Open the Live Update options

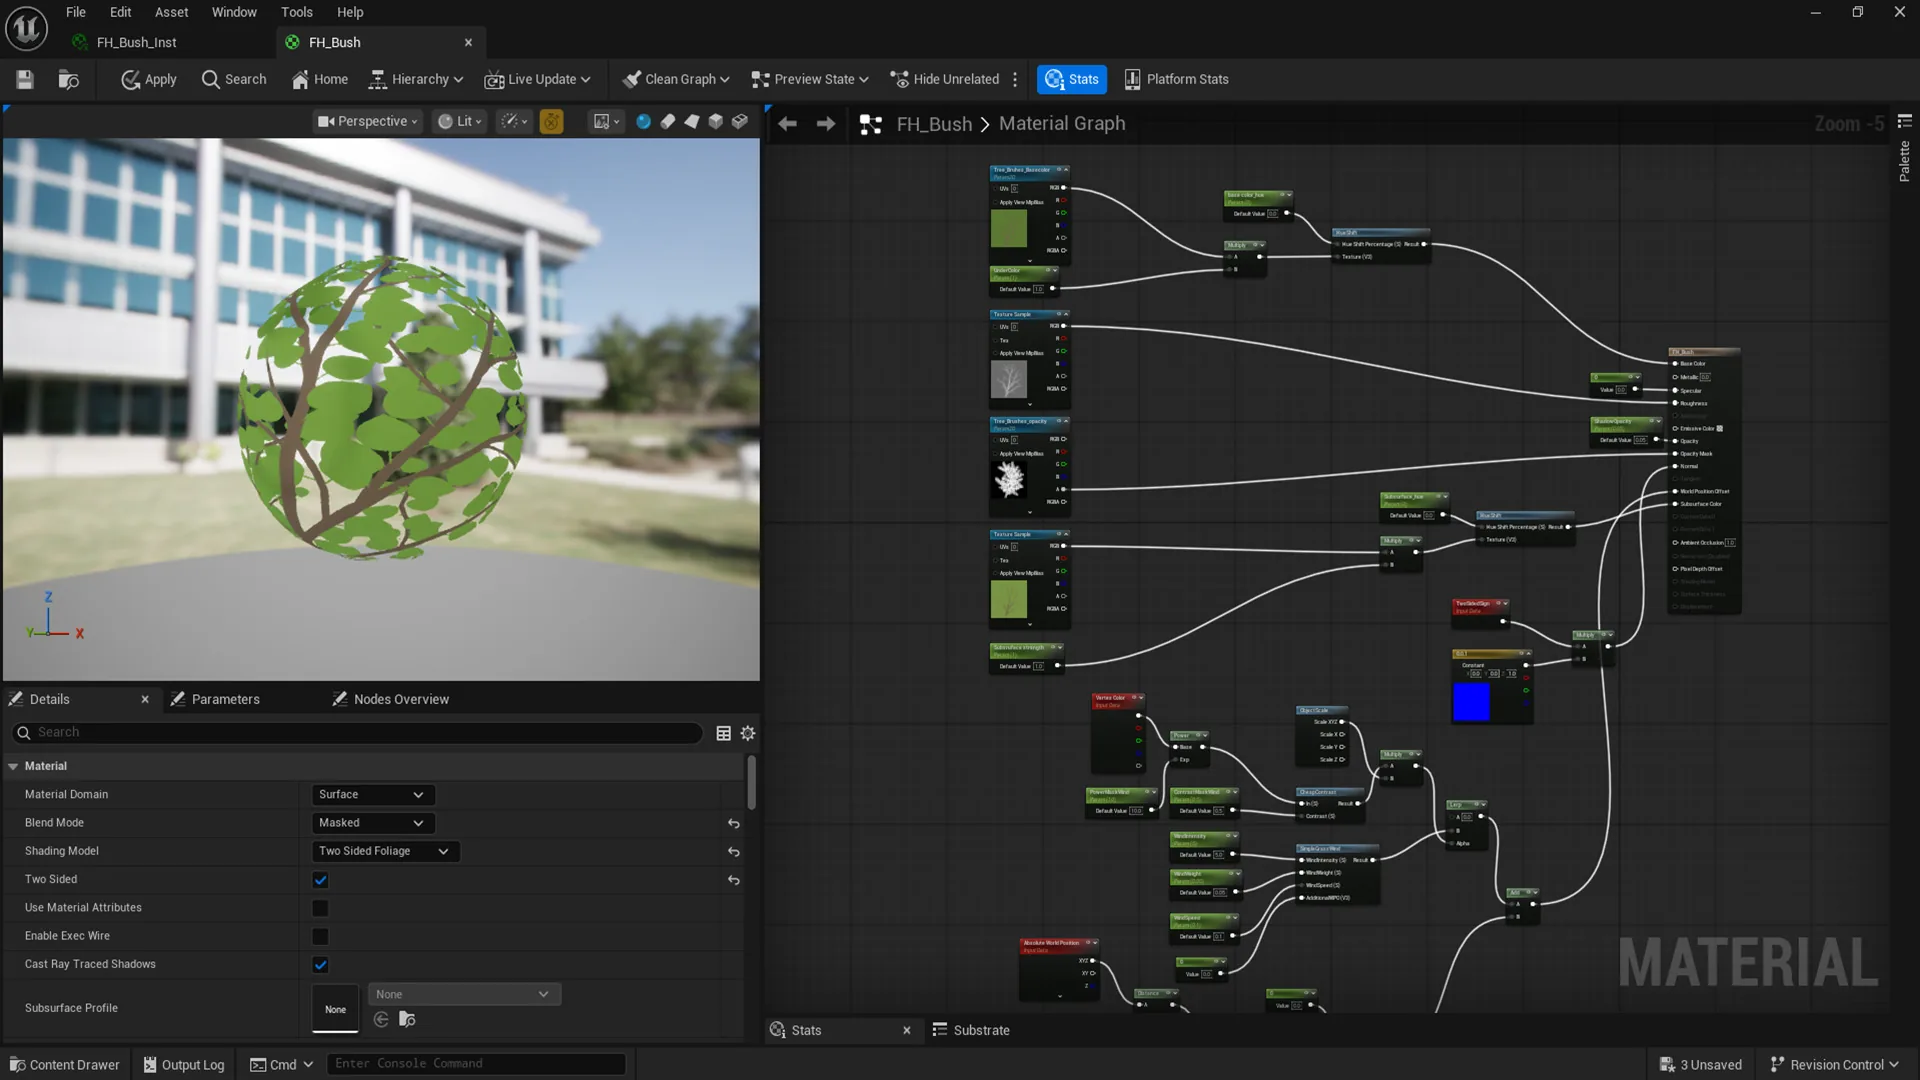tap(538, 80)
